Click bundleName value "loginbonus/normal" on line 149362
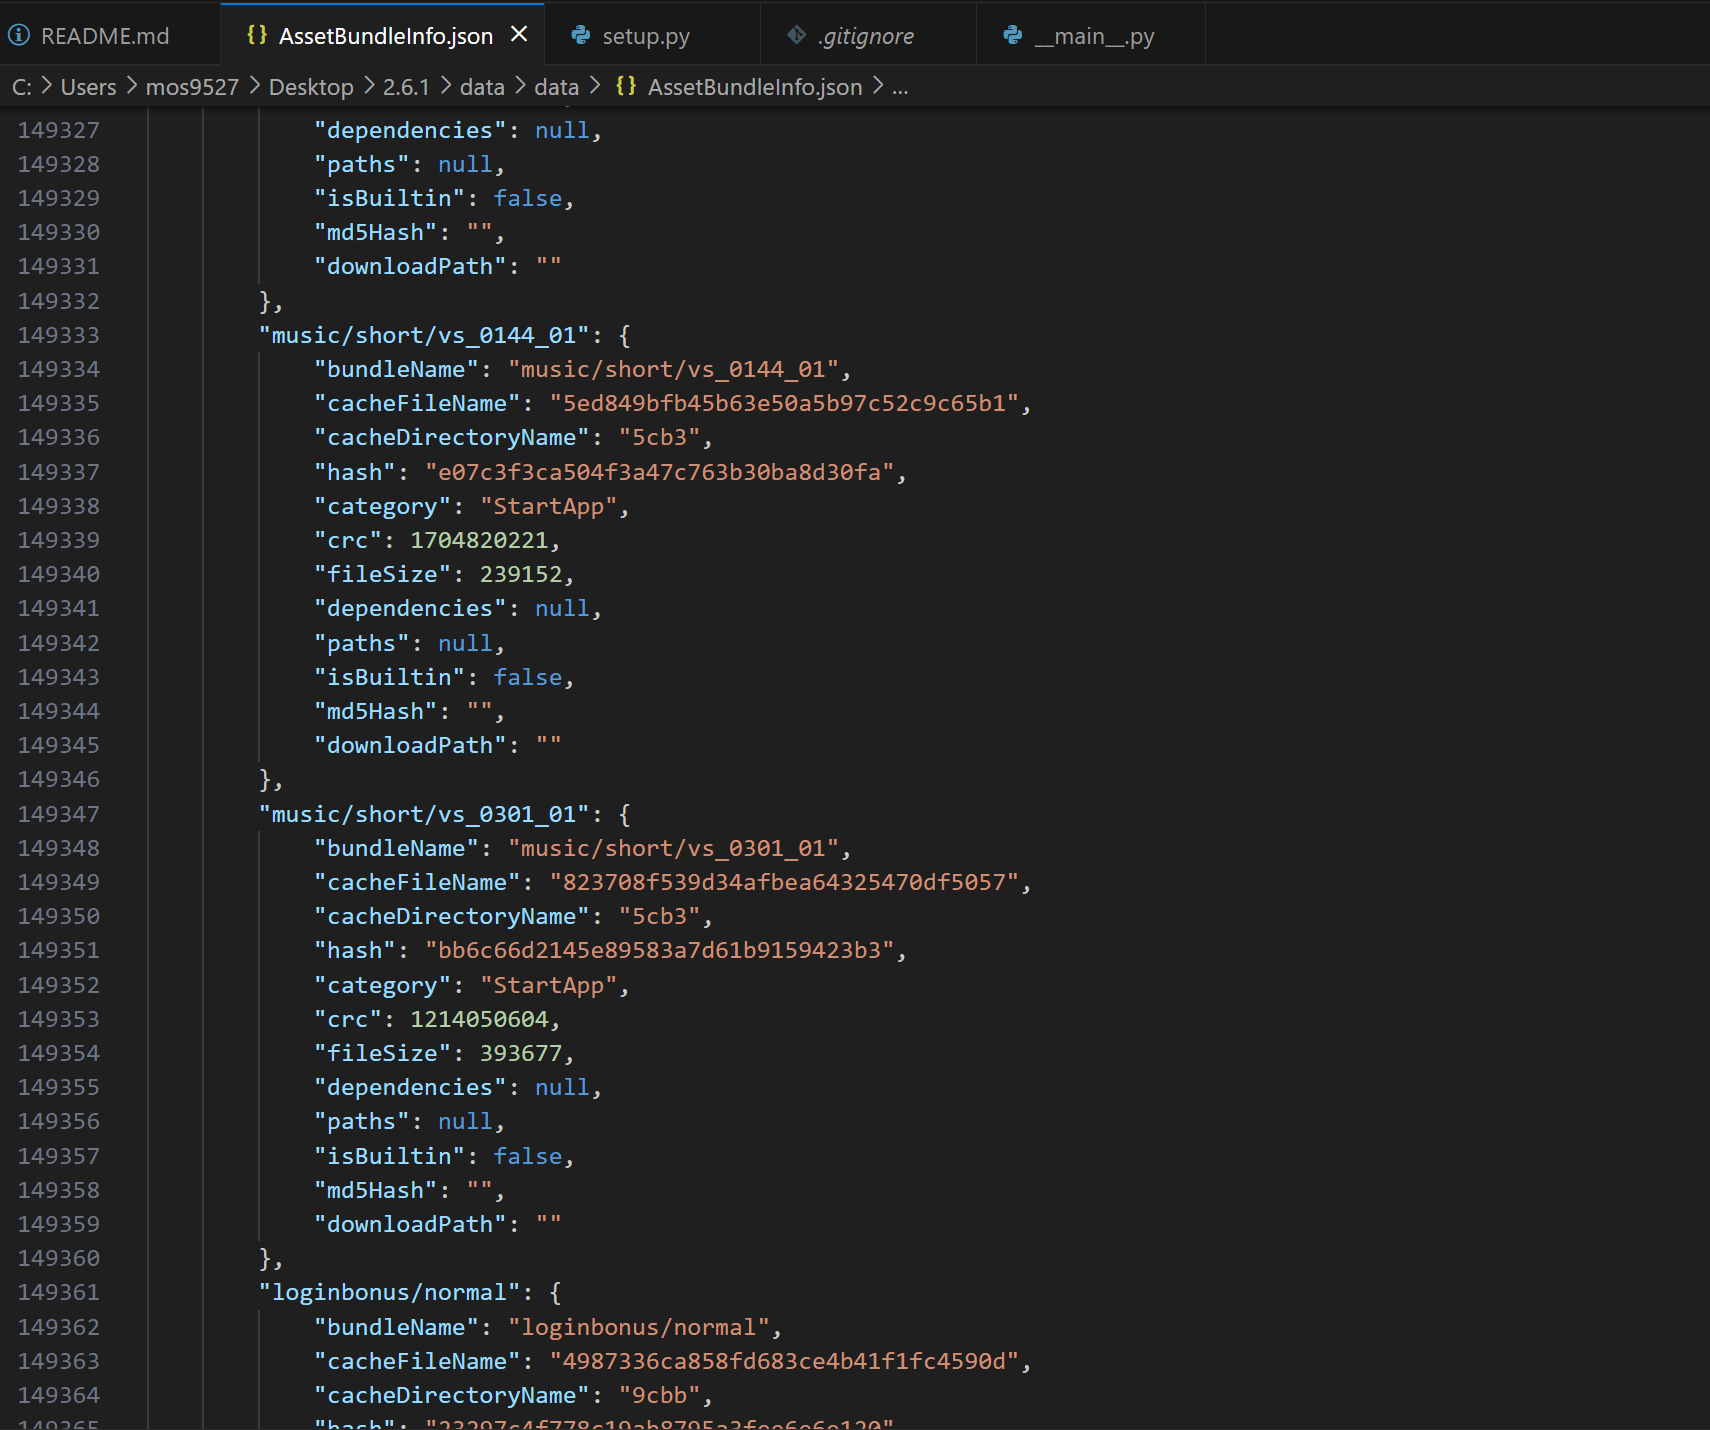 [x=639, y=1327]
